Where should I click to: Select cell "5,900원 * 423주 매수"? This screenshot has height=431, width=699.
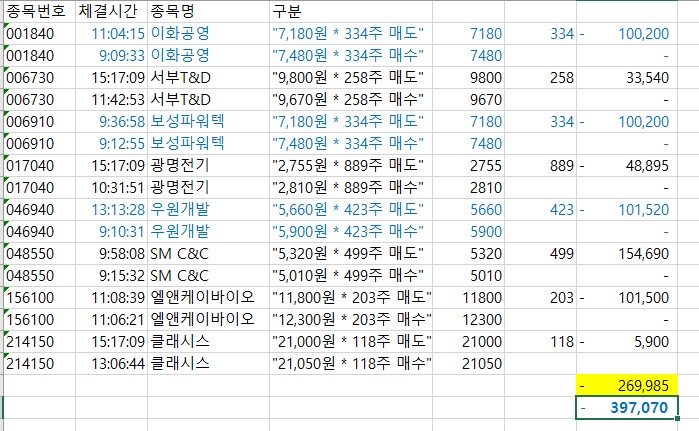point(351,232)
